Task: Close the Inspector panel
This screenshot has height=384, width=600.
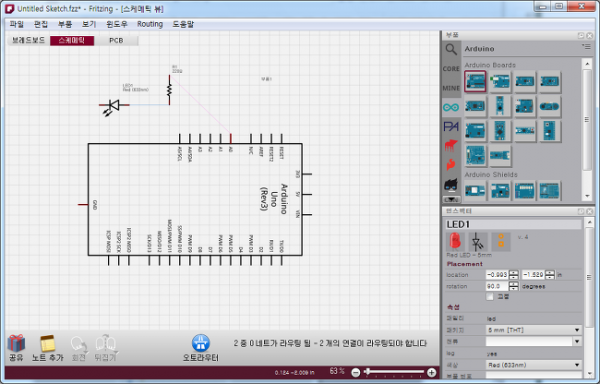Action: pyautogui.click(x=590, y=212)
